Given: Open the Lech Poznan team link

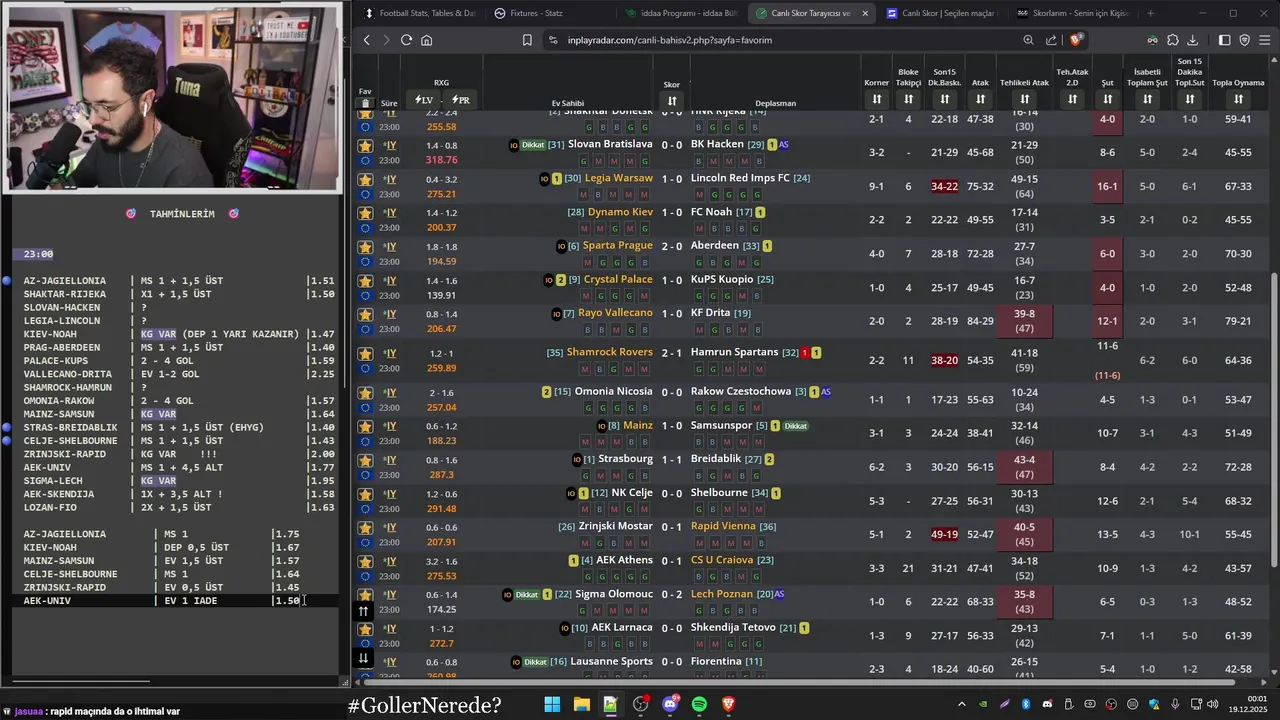Looking at the screenshot, I should coord(722,594).
